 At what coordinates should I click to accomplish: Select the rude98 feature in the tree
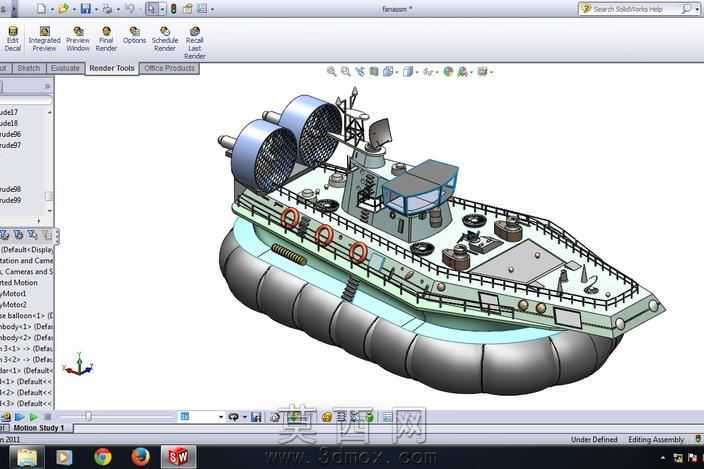point(11,189)
